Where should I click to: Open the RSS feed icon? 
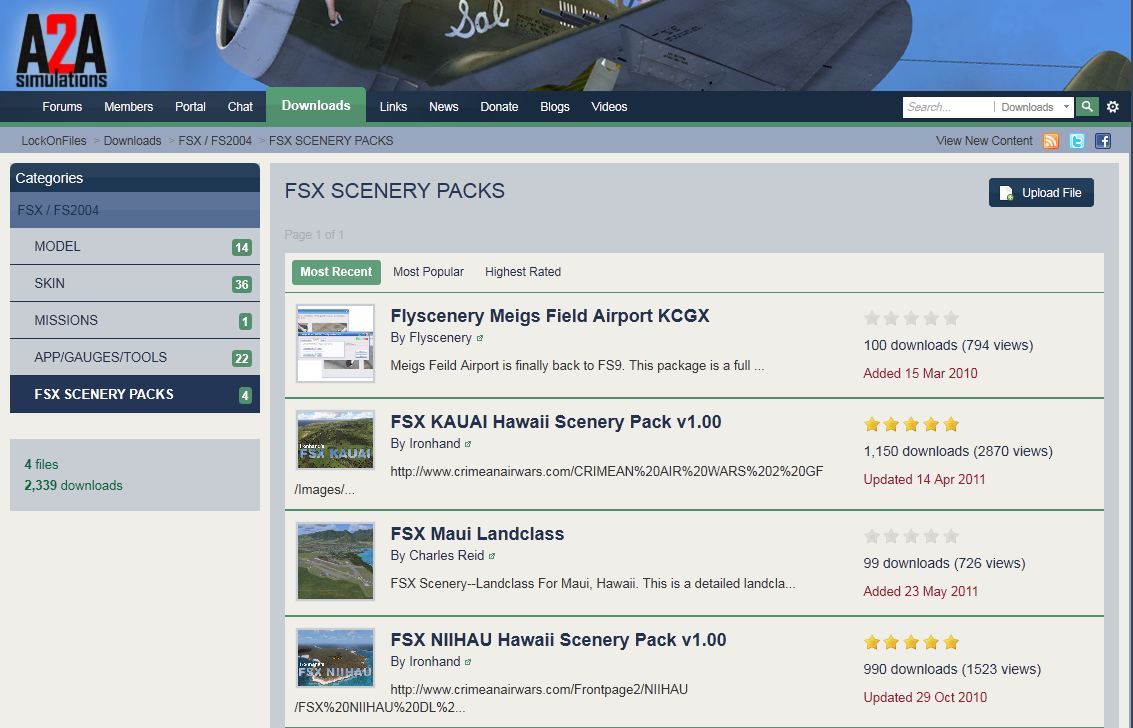(1051, 141)
